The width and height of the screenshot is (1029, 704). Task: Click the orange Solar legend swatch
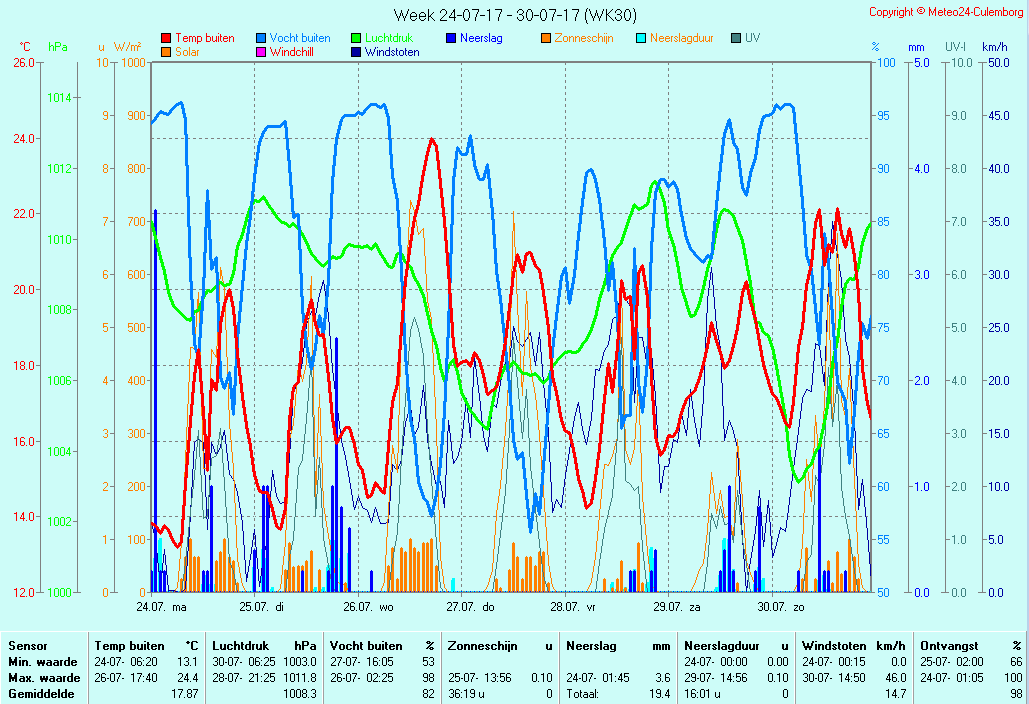(166, 52)
